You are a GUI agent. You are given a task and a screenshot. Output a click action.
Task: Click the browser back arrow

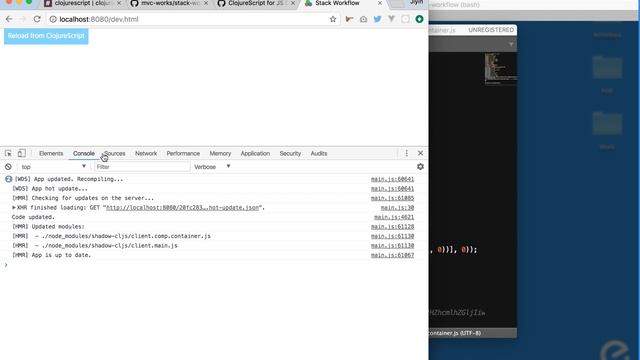coord(9,19)
